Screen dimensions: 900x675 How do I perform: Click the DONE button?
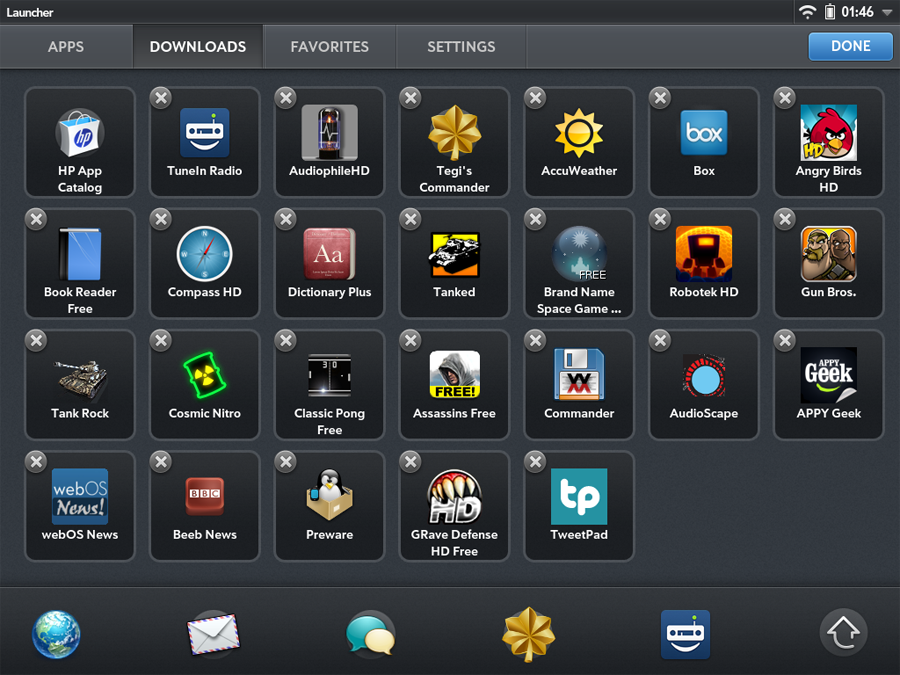click(x=851, y=46)
